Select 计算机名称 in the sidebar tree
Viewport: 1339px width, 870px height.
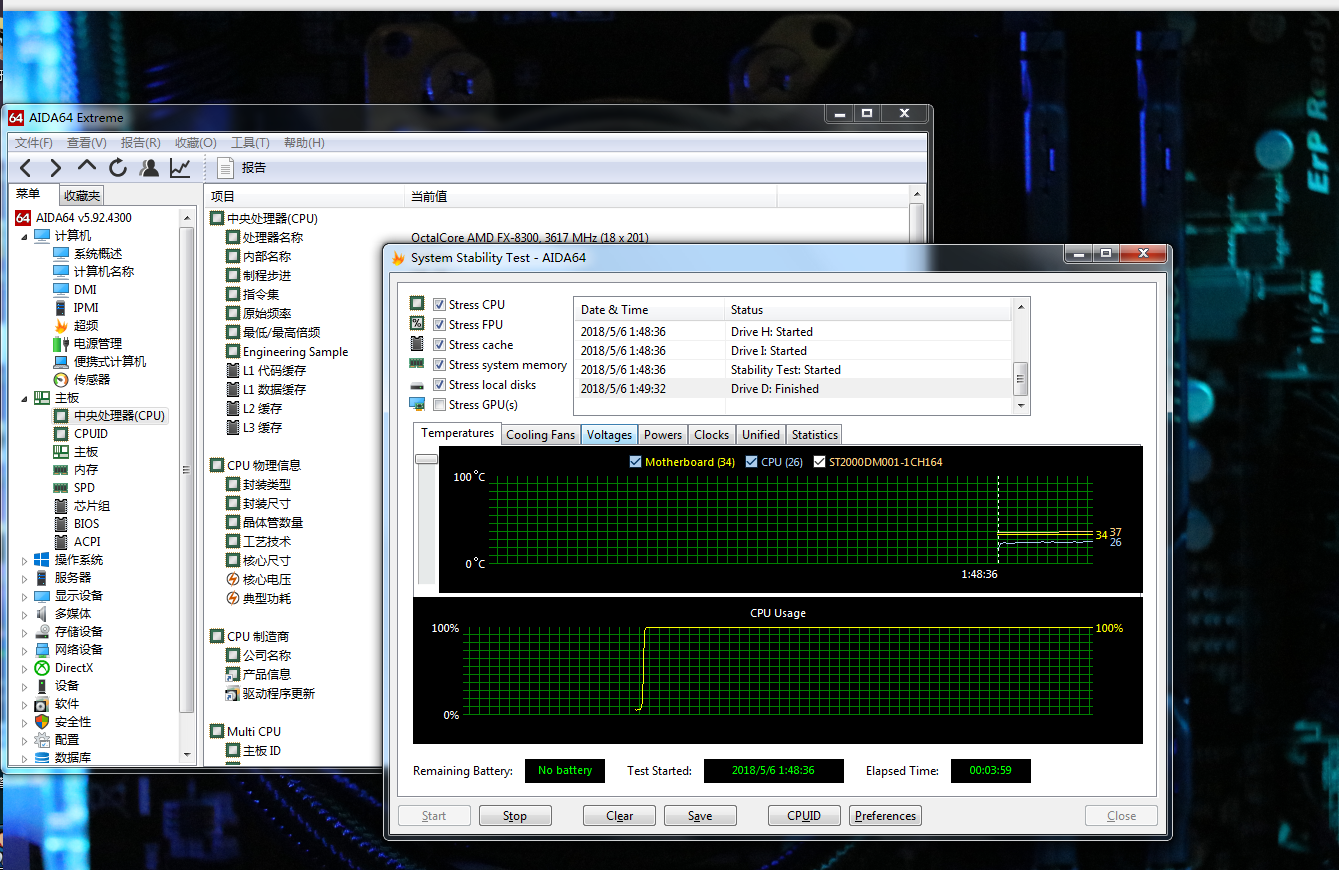click(x=104, y=272)
